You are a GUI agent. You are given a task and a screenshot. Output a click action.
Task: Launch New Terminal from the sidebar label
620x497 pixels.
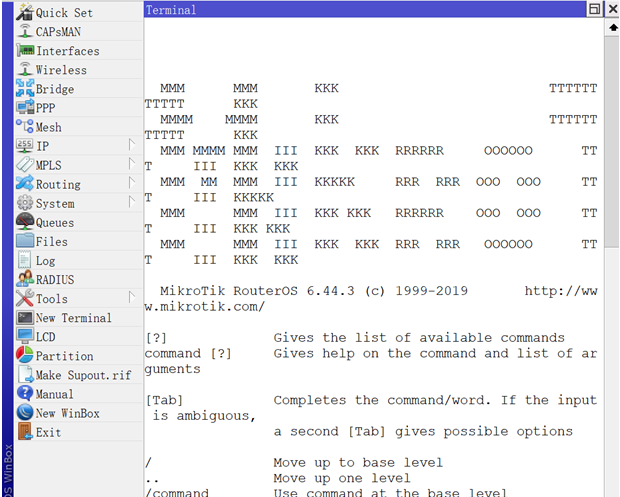(74, 318)
